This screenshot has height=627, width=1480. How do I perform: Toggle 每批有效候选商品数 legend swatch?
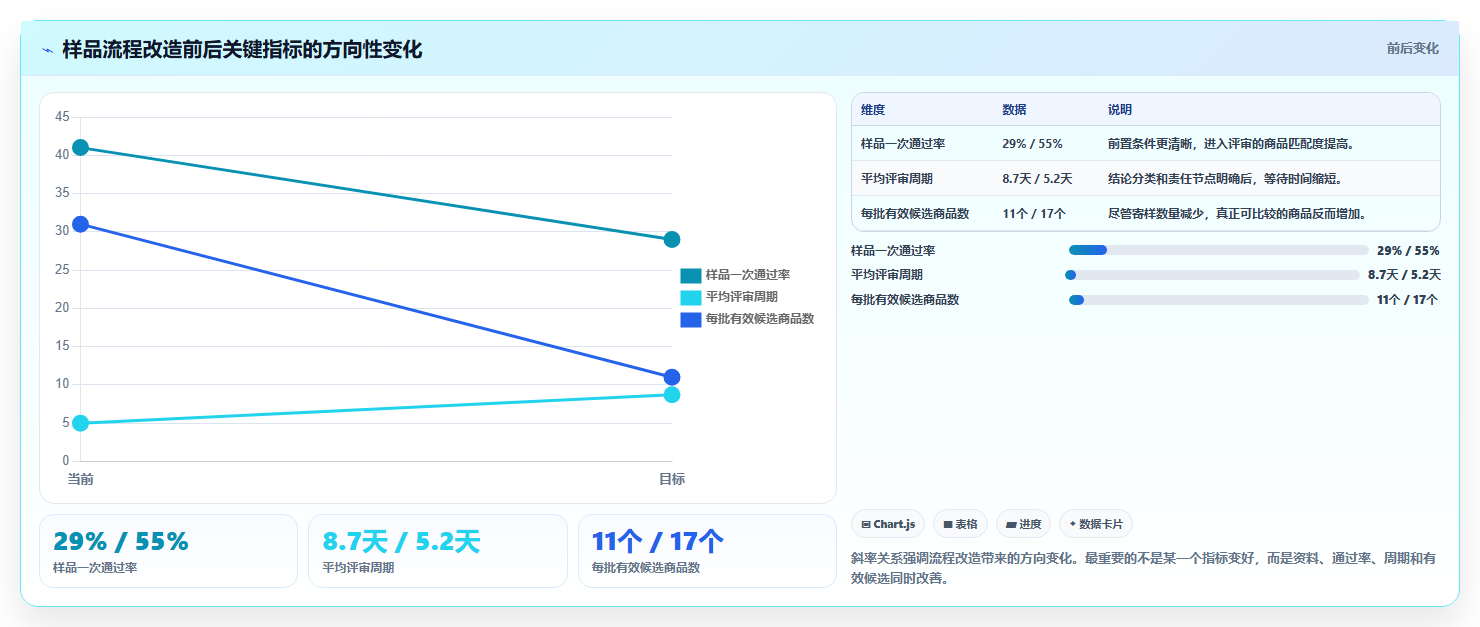point(690,319)
